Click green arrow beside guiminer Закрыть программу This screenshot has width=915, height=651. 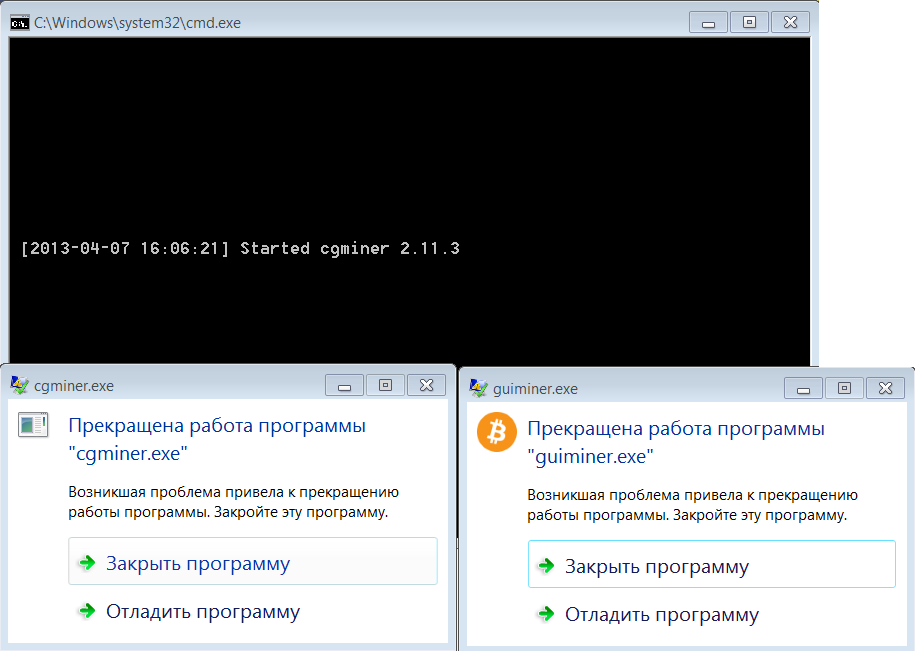point(546,566)
